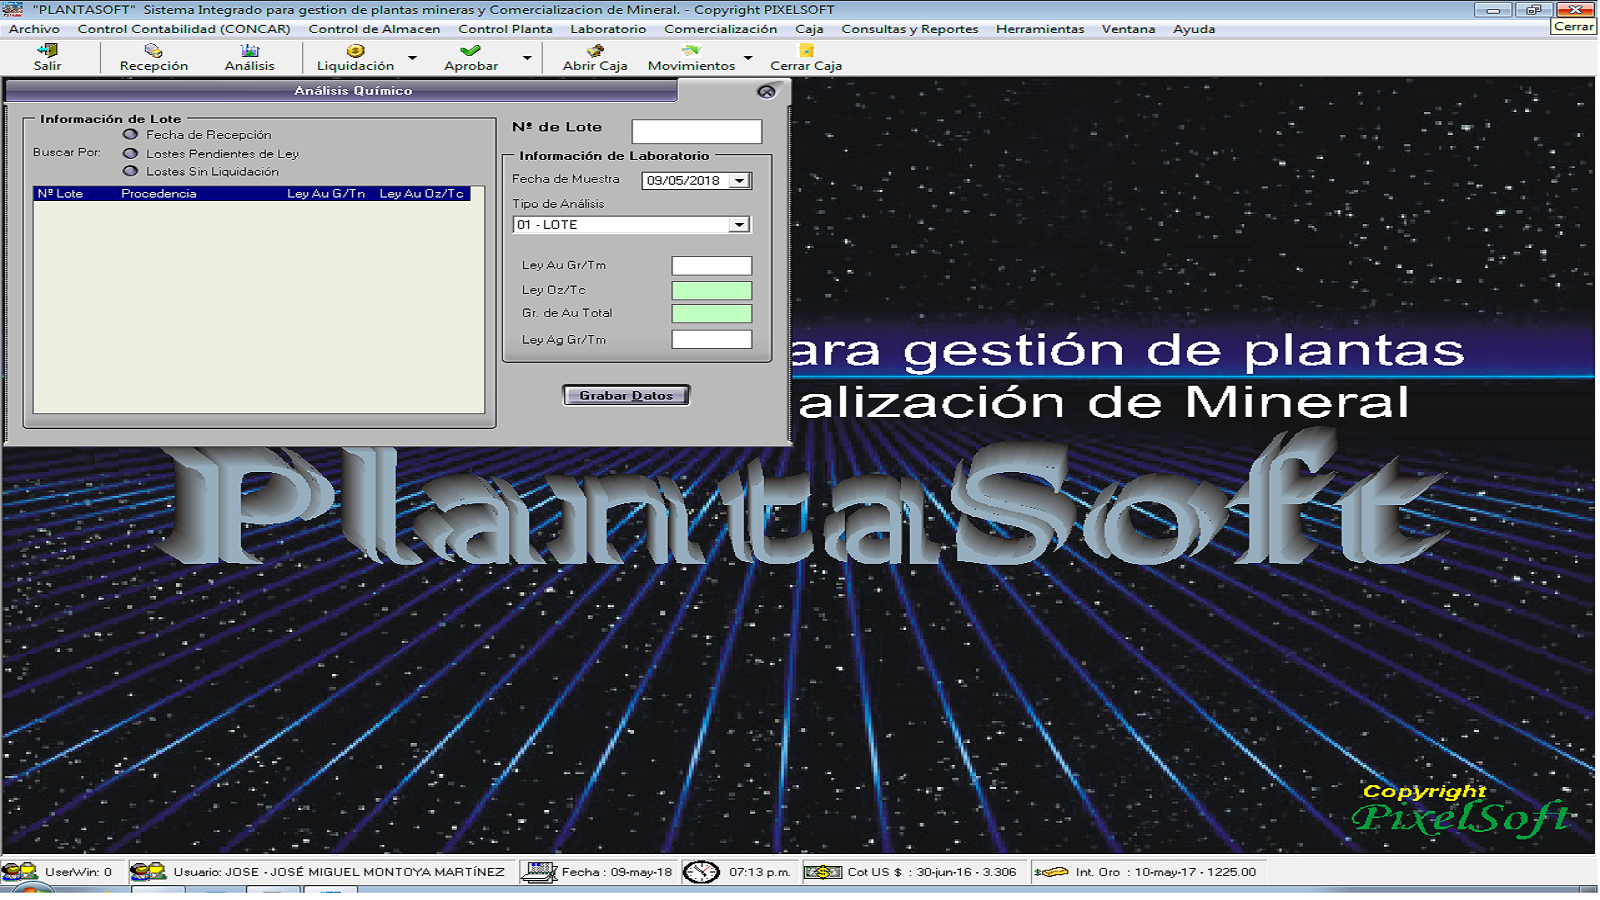This screenshot has height=900, width=1600.
Task: Open the Liquidación toolbar icon
Action: pyautogui.click(x=355, y=51)
